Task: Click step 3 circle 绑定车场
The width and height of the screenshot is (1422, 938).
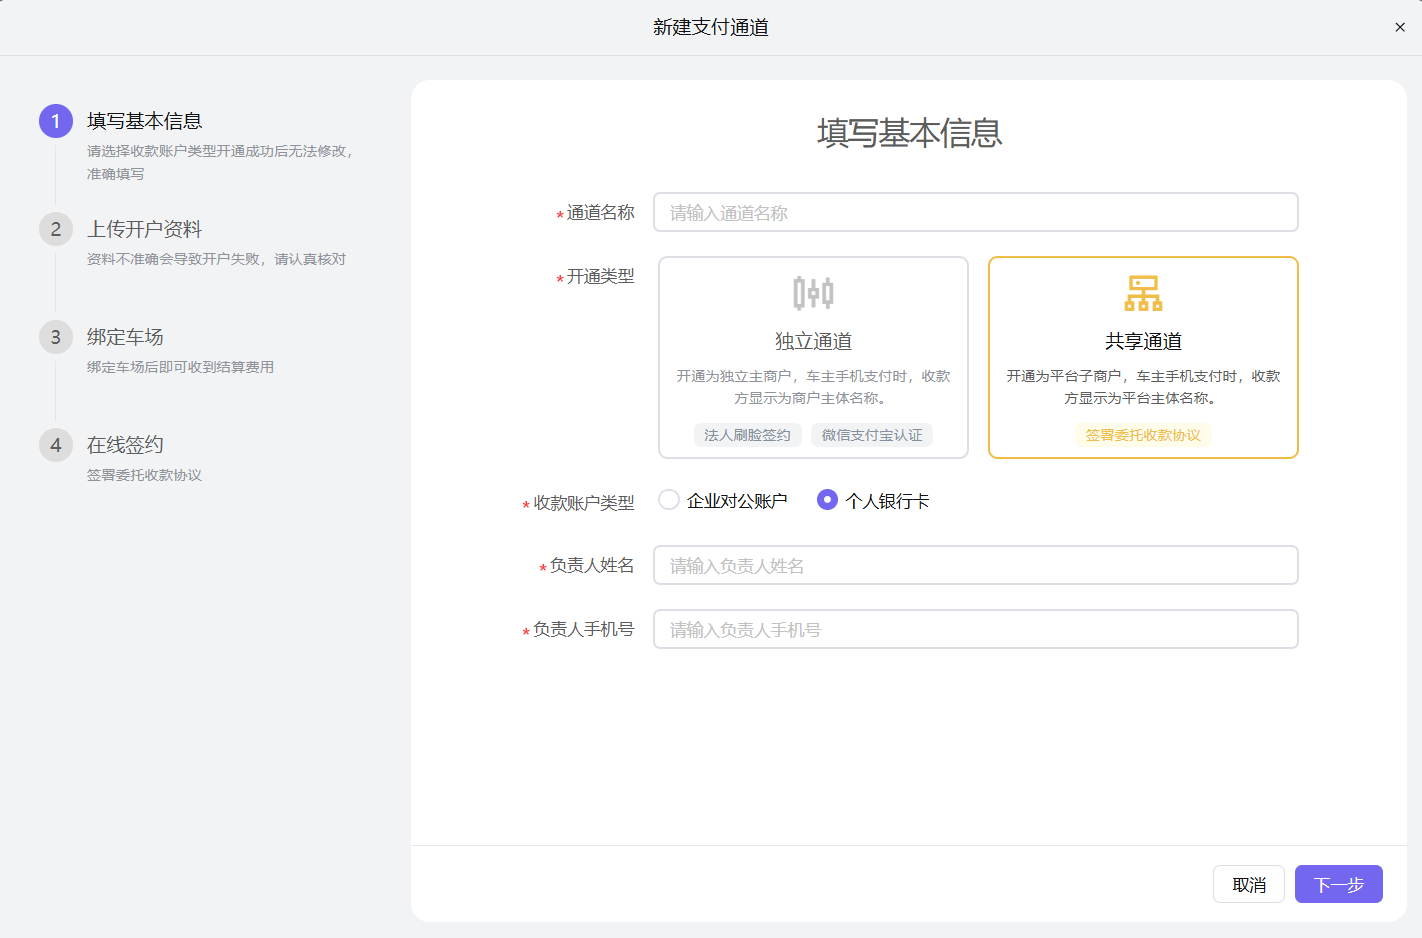Action: point(55,337)
